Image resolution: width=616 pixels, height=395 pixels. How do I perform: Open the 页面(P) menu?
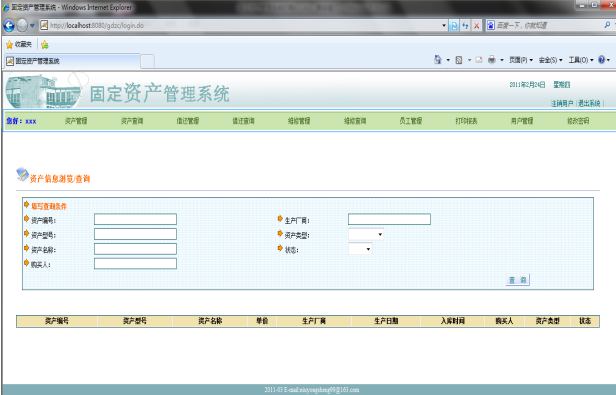coord(521,60)
